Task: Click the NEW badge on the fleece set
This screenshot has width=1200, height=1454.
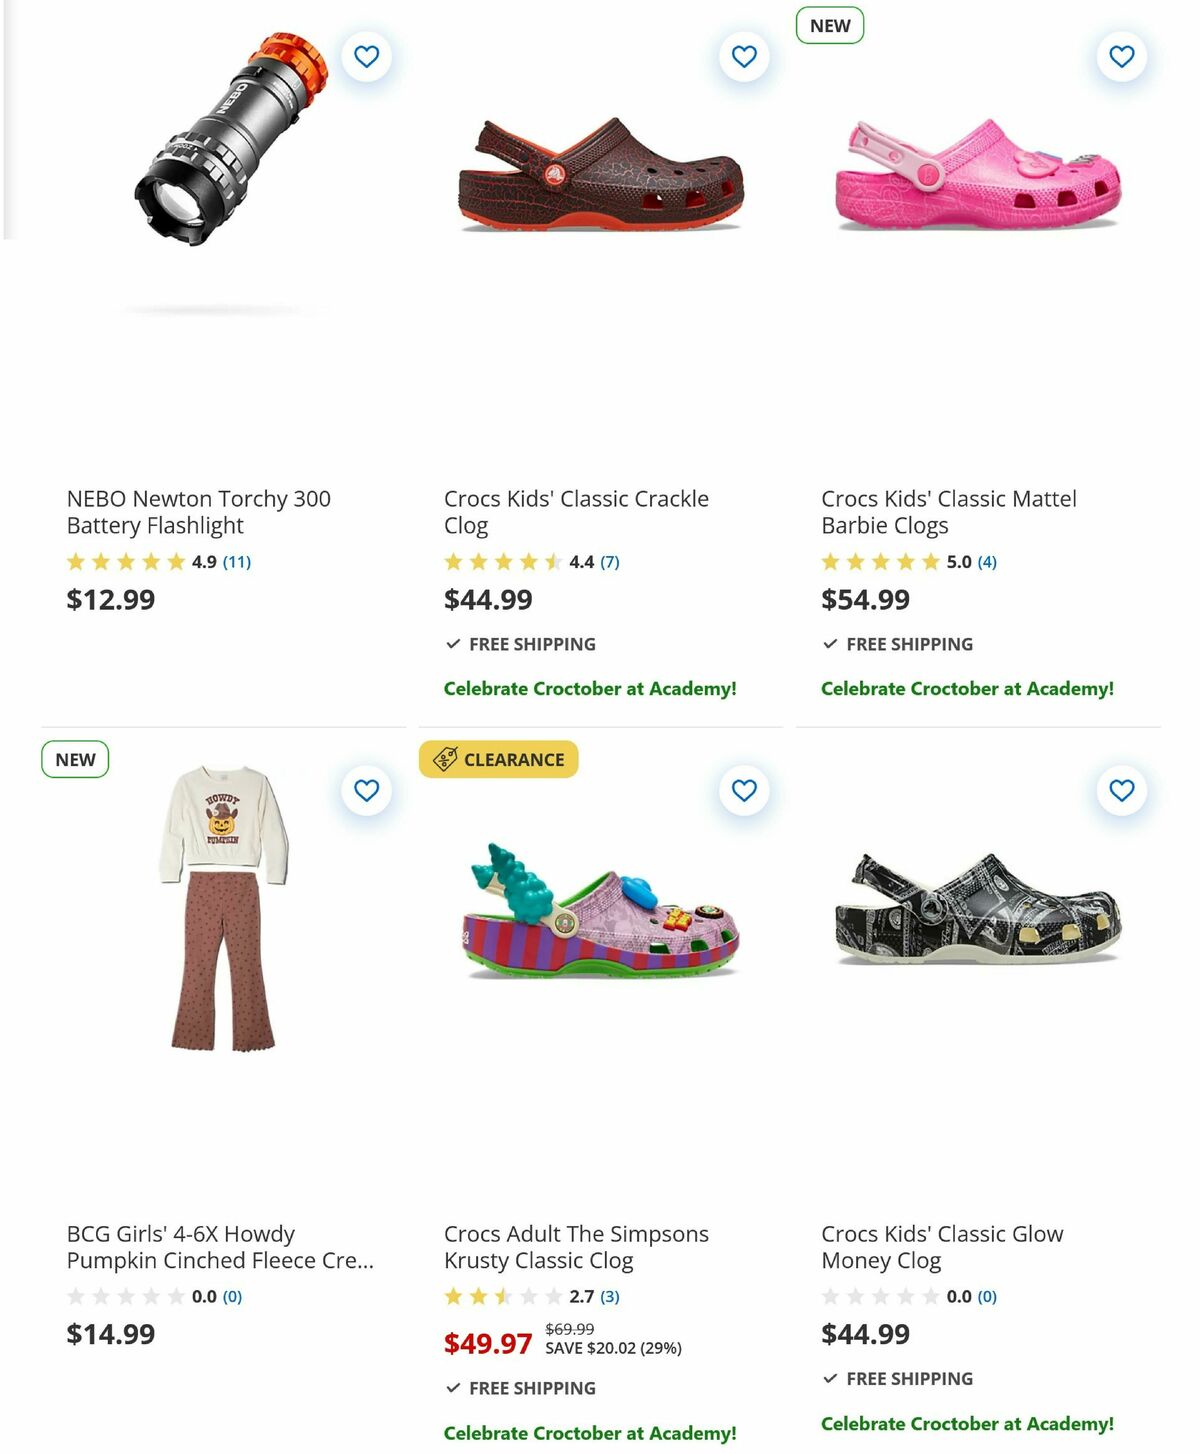Action: pyautogui.click(x=75, y=759)
